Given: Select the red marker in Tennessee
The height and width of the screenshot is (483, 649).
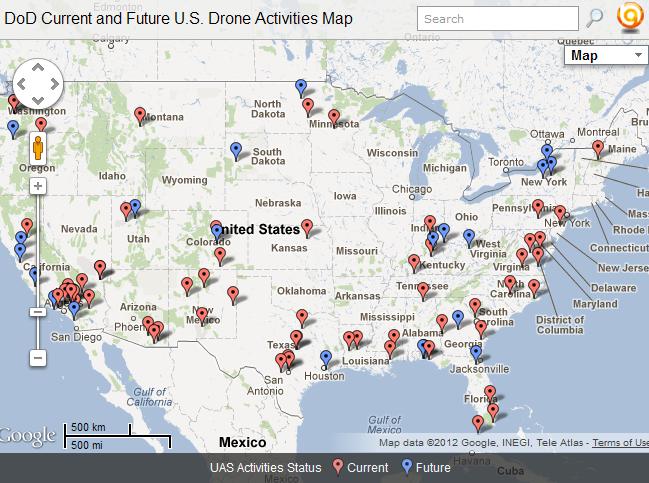Looking at the screenshot, I should pos(423,291).
